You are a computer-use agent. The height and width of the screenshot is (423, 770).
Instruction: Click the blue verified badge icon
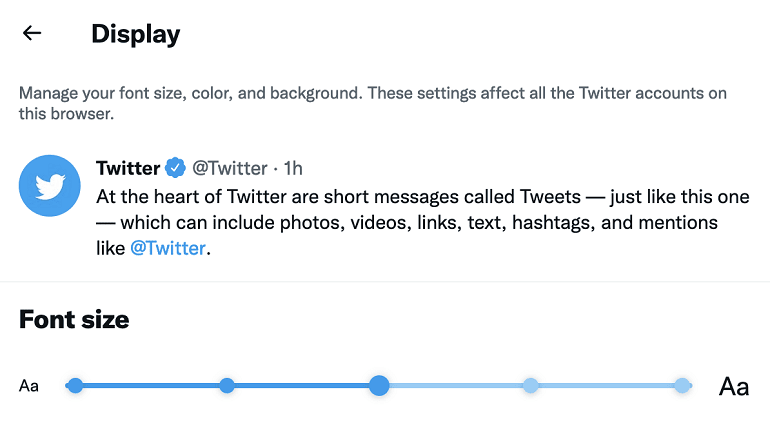[175, 168]
